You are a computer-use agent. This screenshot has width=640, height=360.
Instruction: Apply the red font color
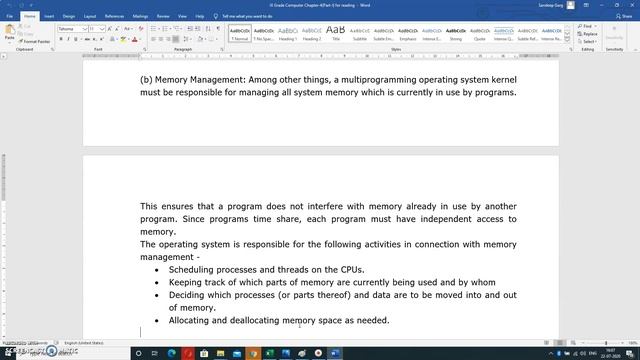point(135,39)
